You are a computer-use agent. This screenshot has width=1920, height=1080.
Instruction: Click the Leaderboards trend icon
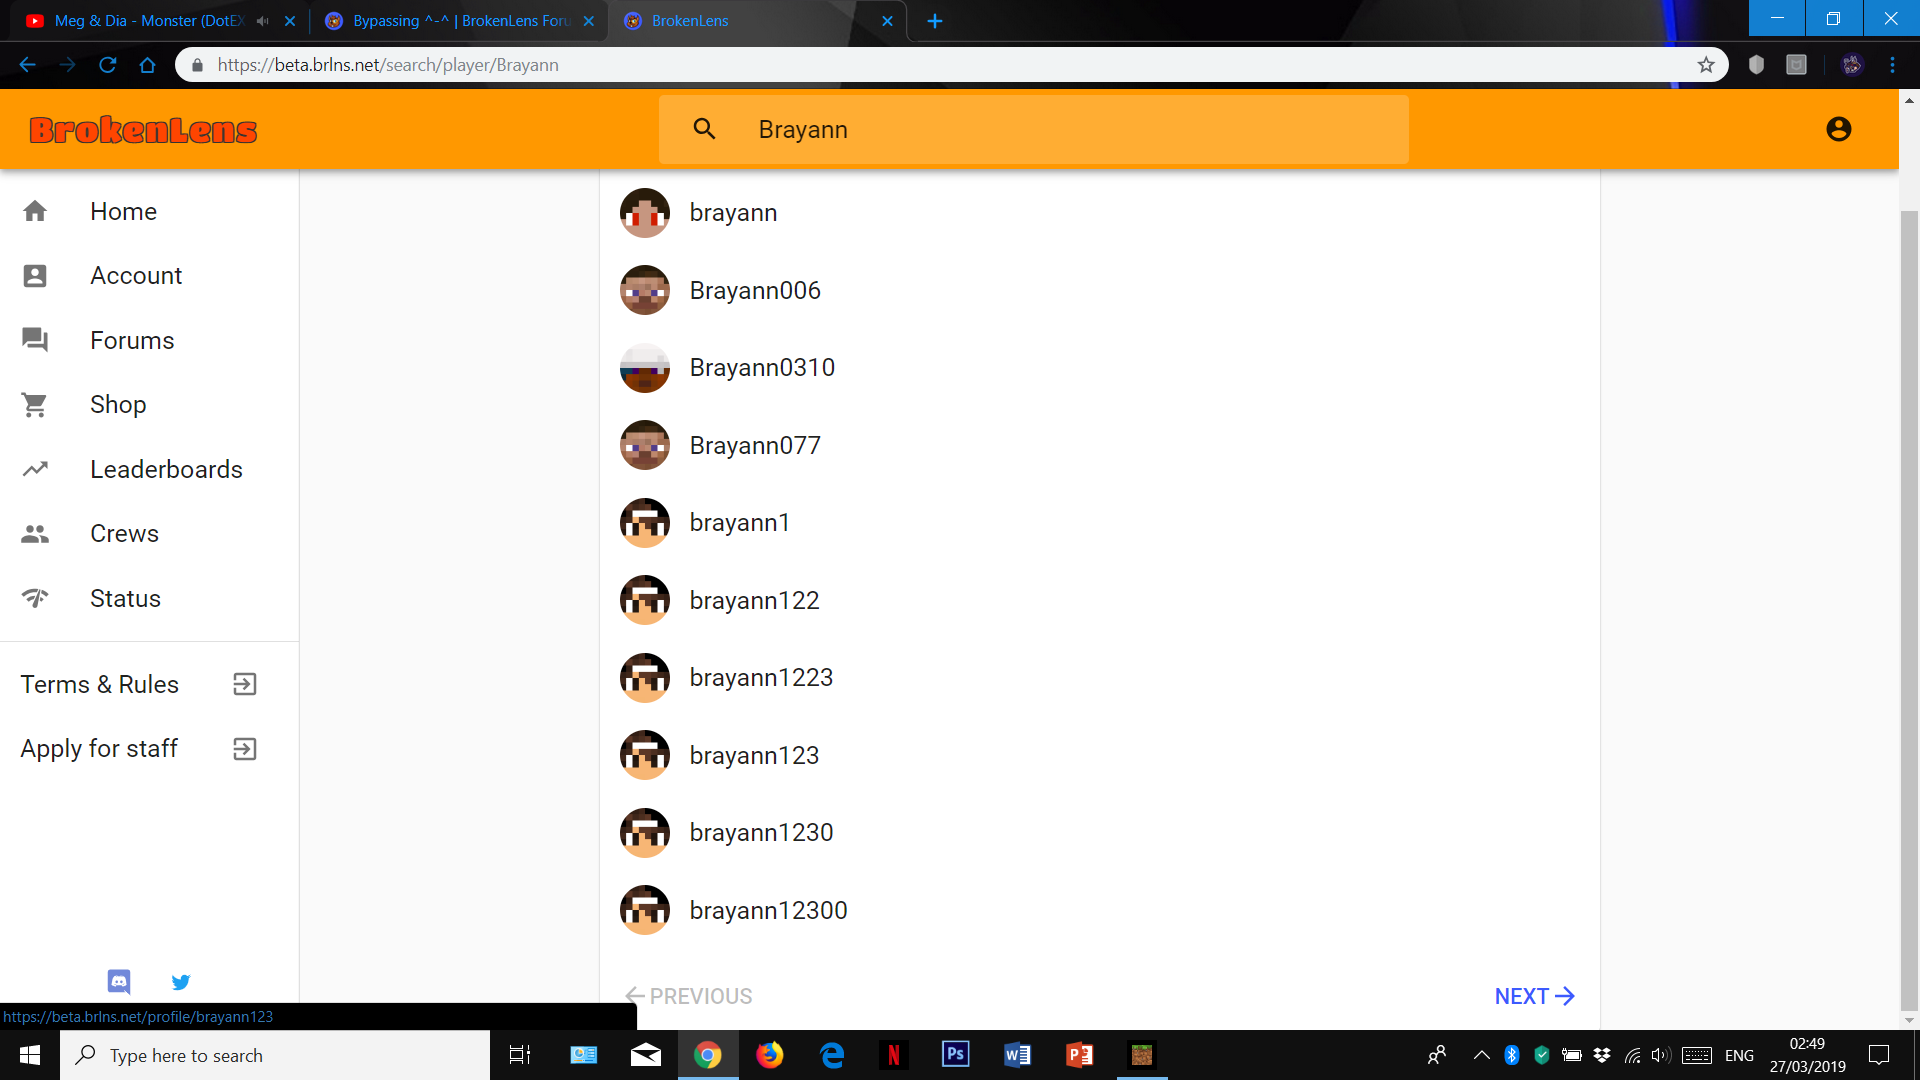pos(35,469)
